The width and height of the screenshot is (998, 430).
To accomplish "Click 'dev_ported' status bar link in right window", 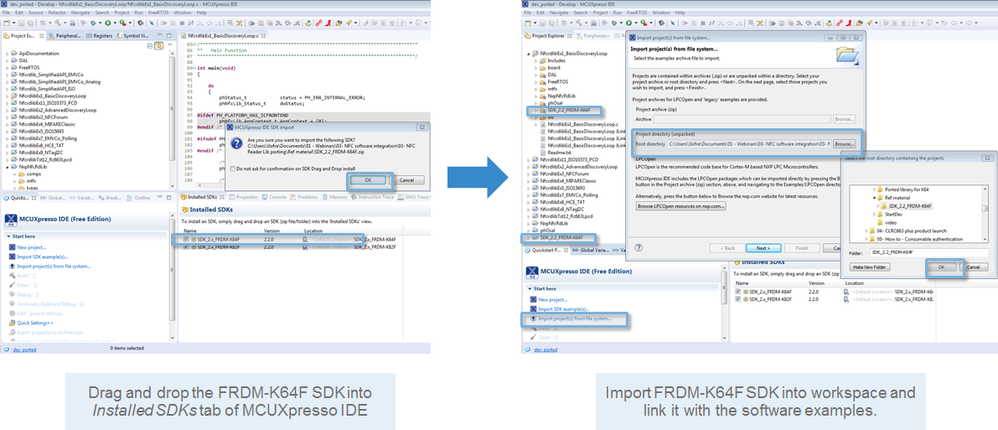I will coord(545,349).
